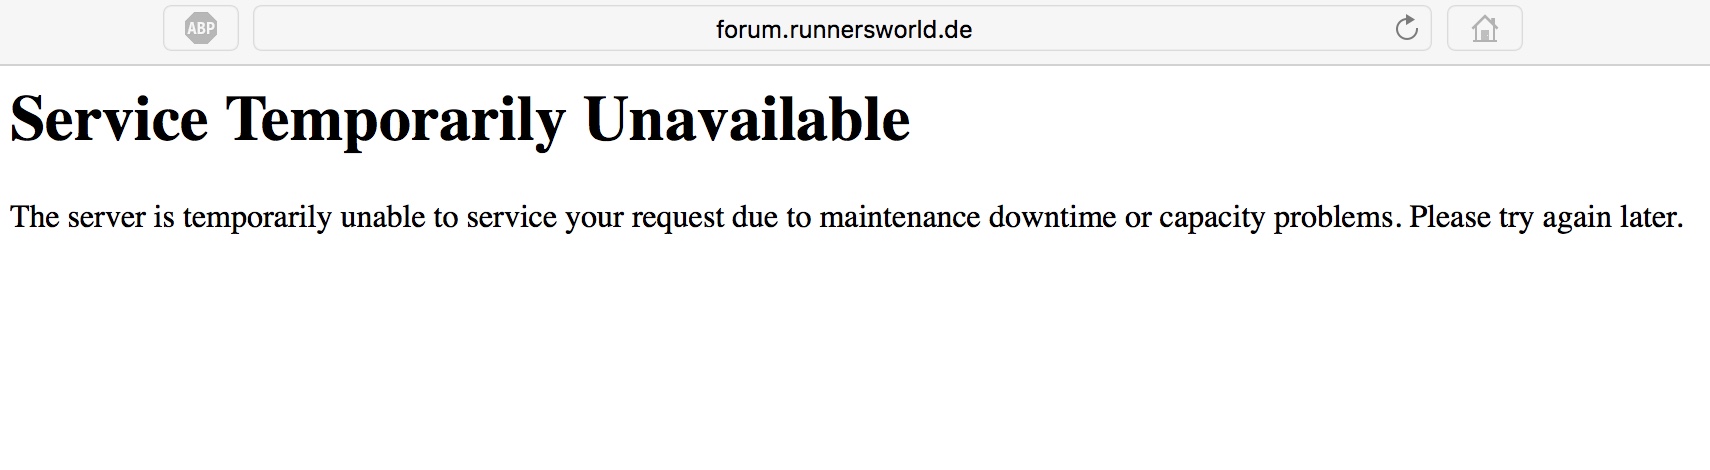
Task: Focus the address bar left of the URL
Action: [480, 28]
